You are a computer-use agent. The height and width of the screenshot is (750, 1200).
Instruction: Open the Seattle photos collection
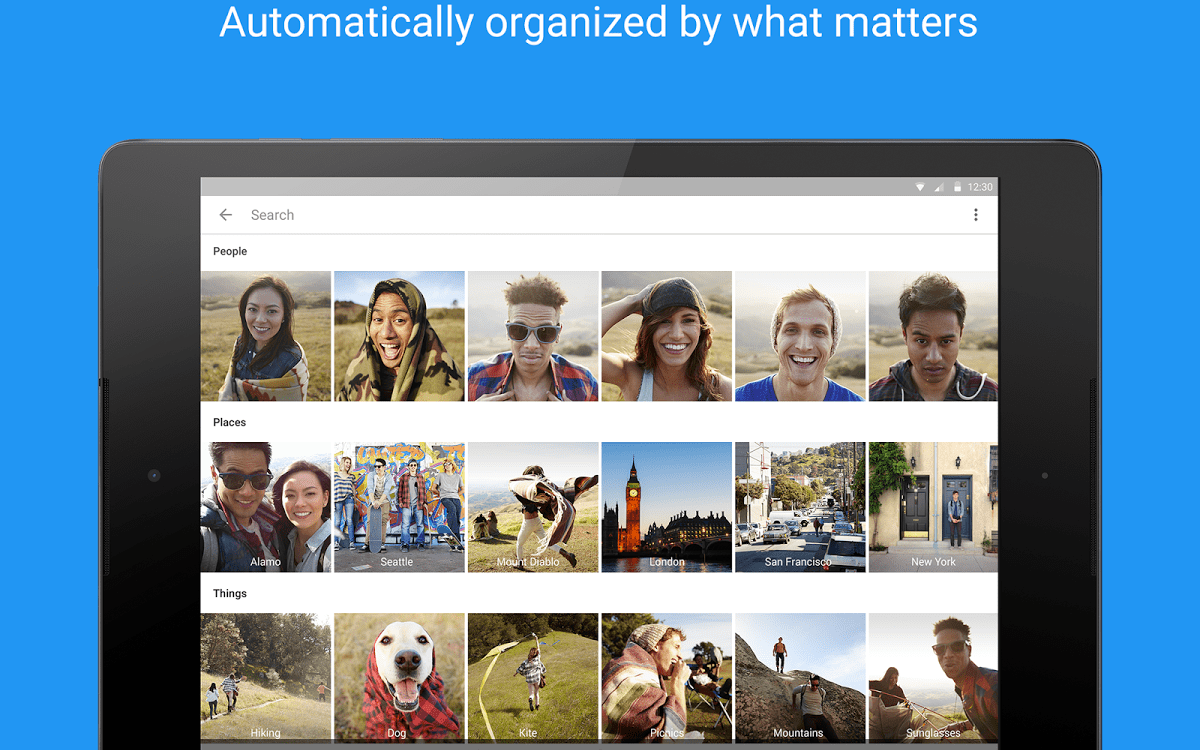(399, 507)
